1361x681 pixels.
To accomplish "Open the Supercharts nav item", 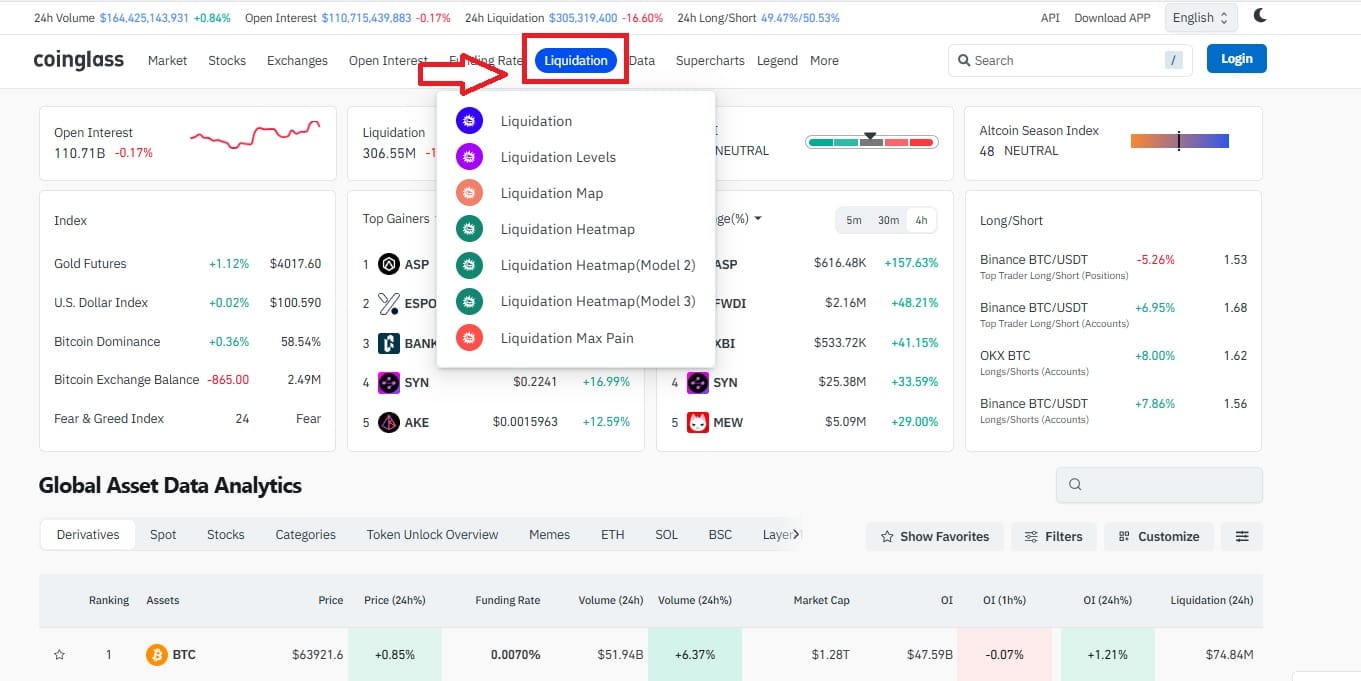I will [710, 61].
